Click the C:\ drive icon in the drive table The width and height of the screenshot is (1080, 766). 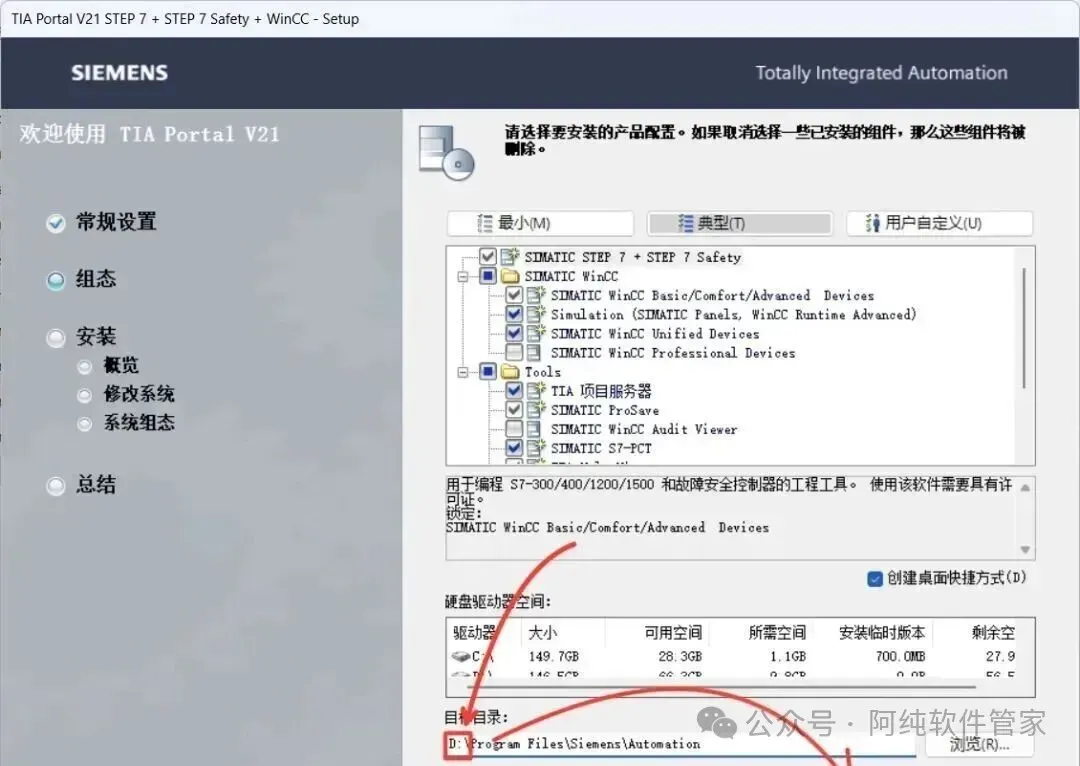coord(460,656)
